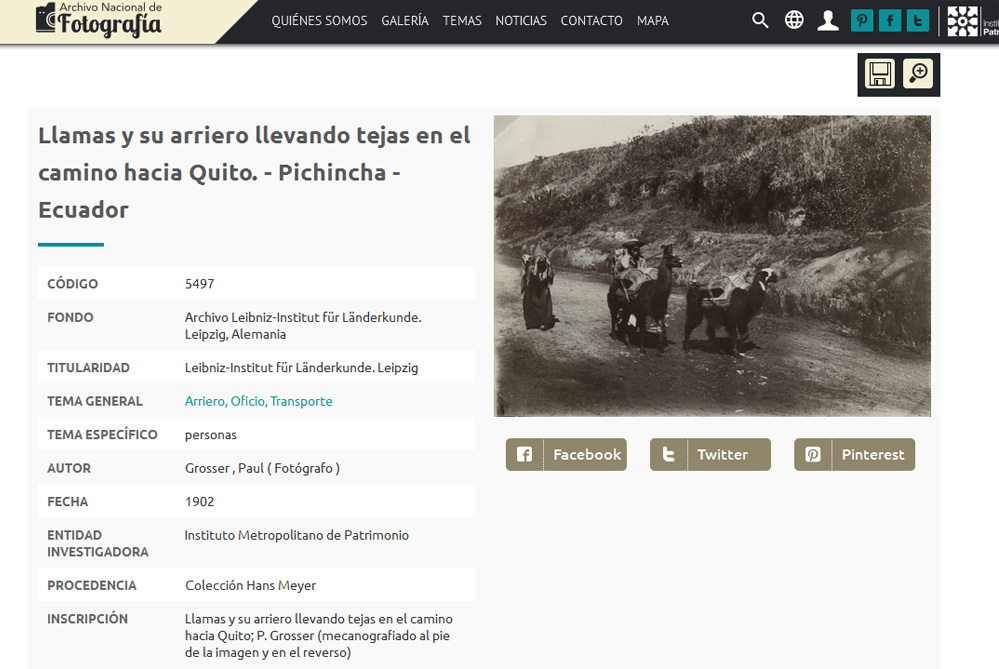Open the Temas menu item

462,20
